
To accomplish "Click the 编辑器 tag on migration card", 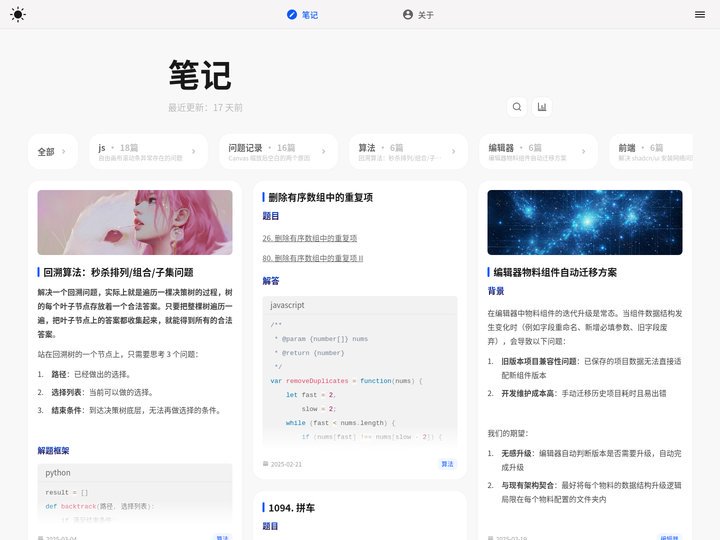I will tap(669, 538).
